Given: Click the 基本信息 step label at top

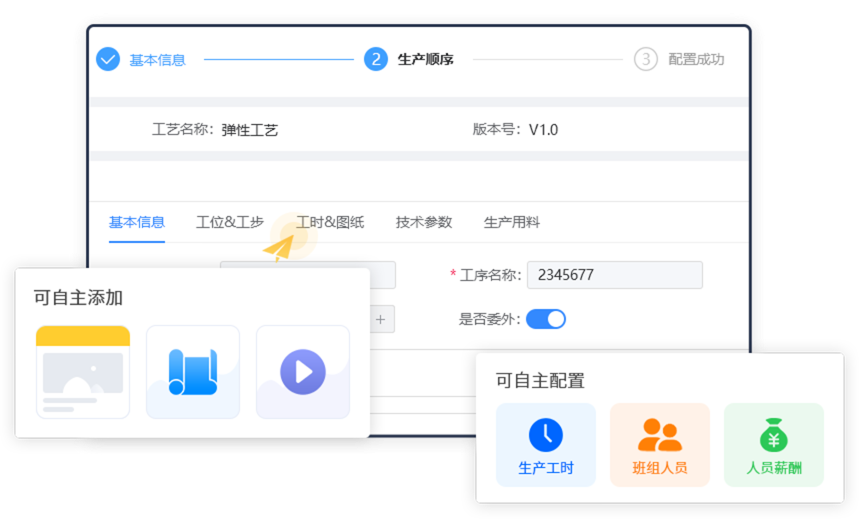Looking at the screenshot, I should [x=157, y=60].
